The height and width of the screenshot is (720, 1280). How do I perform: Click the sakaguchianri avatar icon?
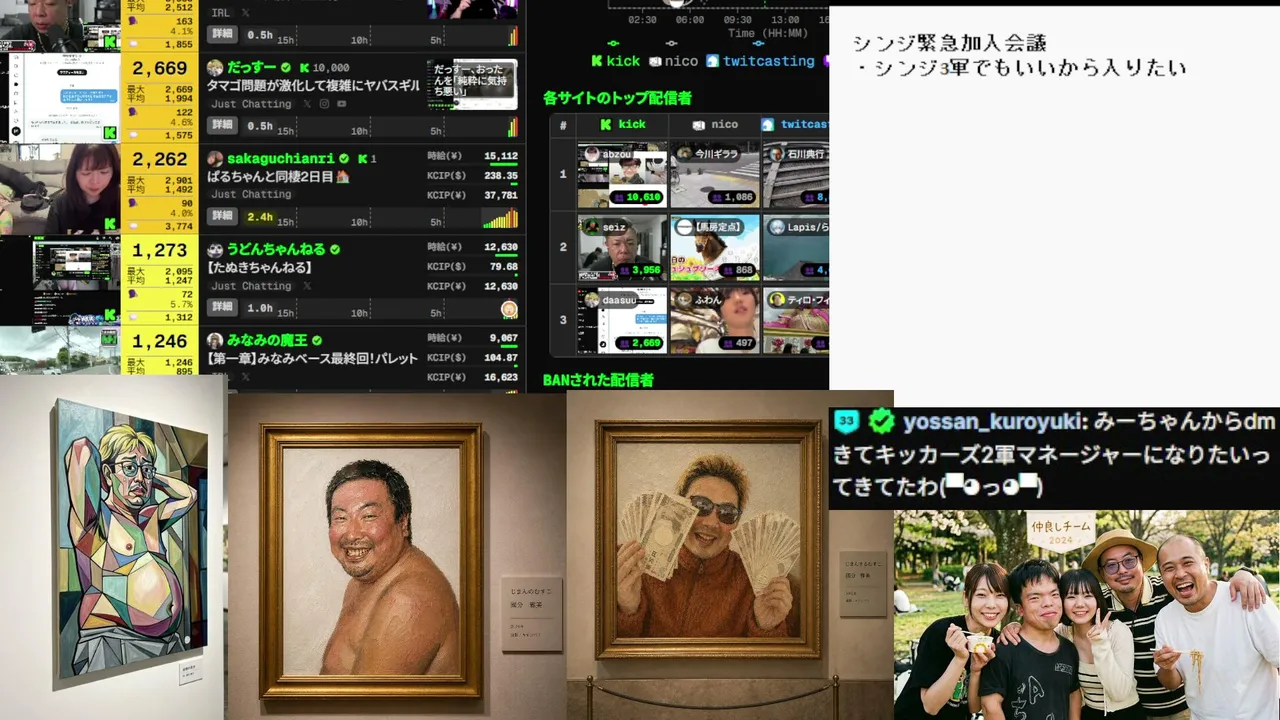(x=215, y=159)
